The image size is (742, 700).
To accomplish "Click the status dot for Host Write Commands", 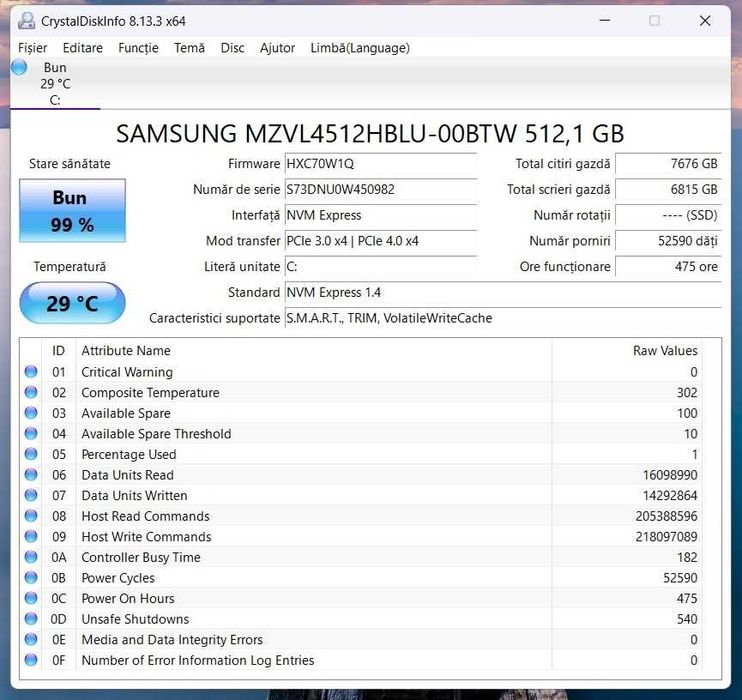I will click(x=31, y=536).
